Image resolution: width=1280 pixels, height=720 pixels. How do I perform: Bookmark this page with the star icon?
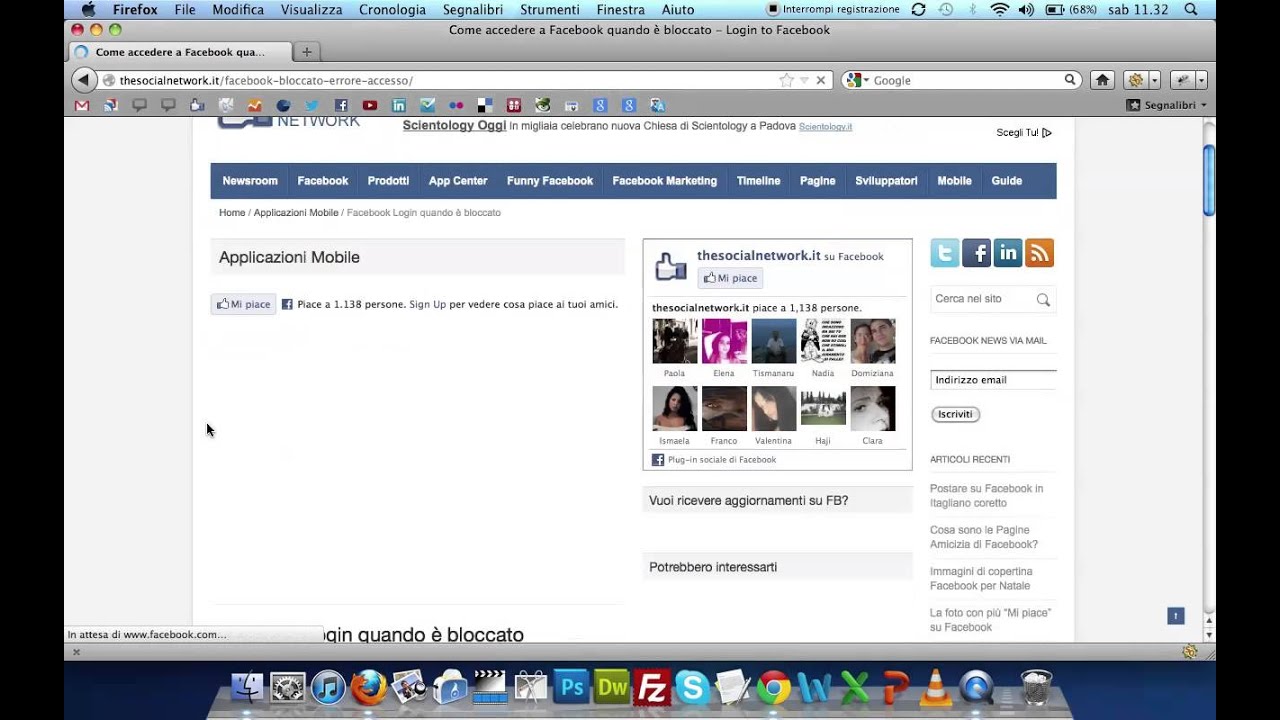pyautogui.click(x=786, y=80)
